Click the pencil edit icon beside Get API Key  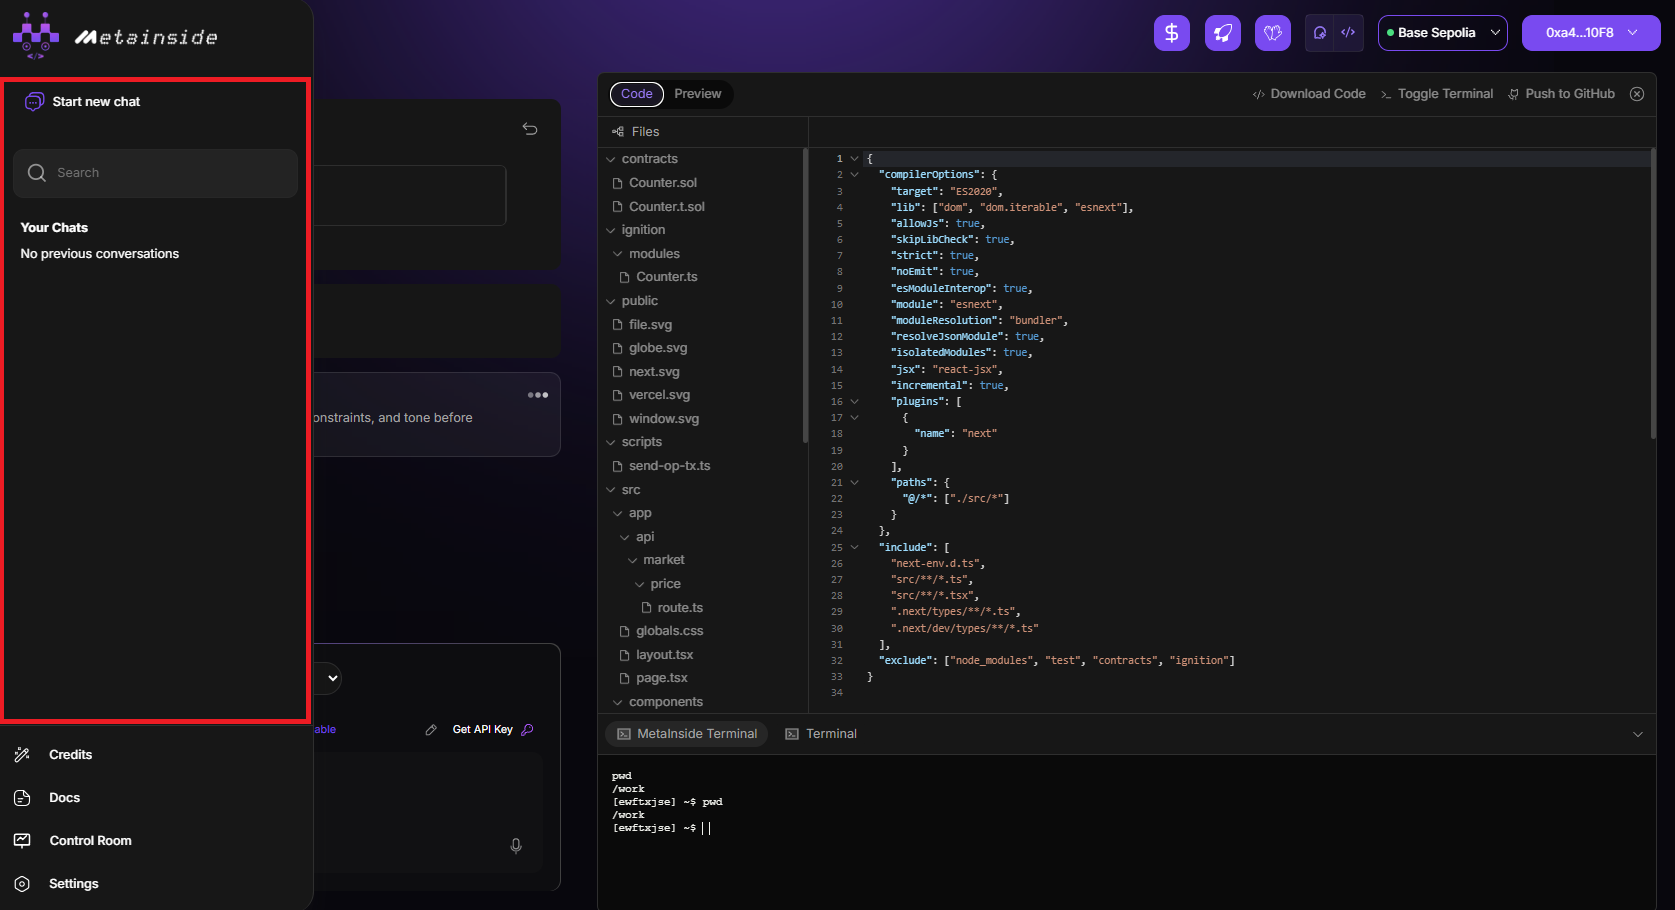tap(431, 730)
